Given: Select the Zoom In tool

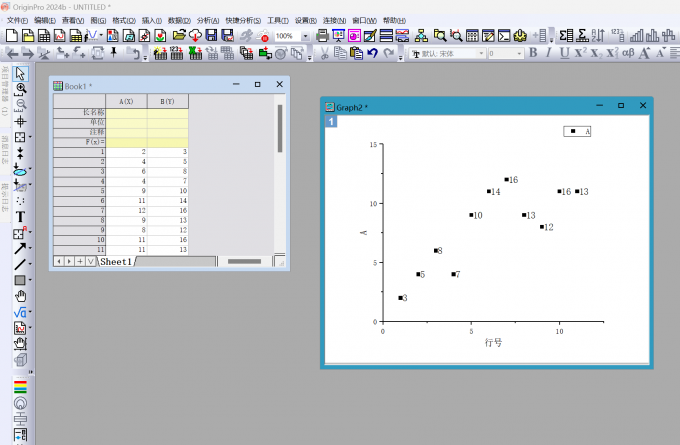Looking at the screenshot, I should 20,89.
